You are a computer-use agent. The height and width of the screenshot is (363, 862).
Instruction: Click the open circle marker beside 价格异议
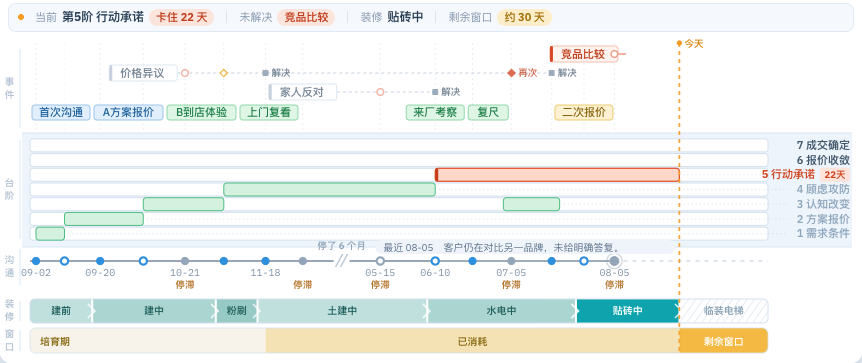pyautogui.click(x=185, y=73)
